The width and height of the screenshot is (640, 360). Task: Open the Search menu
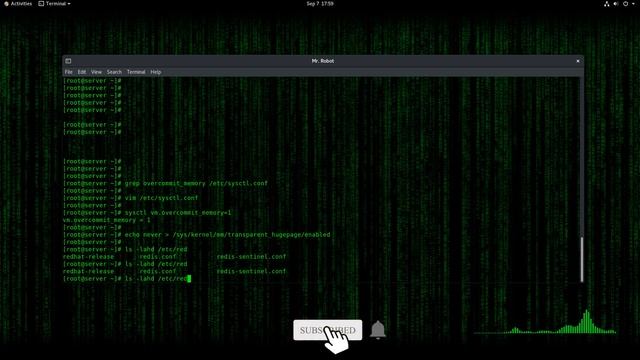point(114,72)
